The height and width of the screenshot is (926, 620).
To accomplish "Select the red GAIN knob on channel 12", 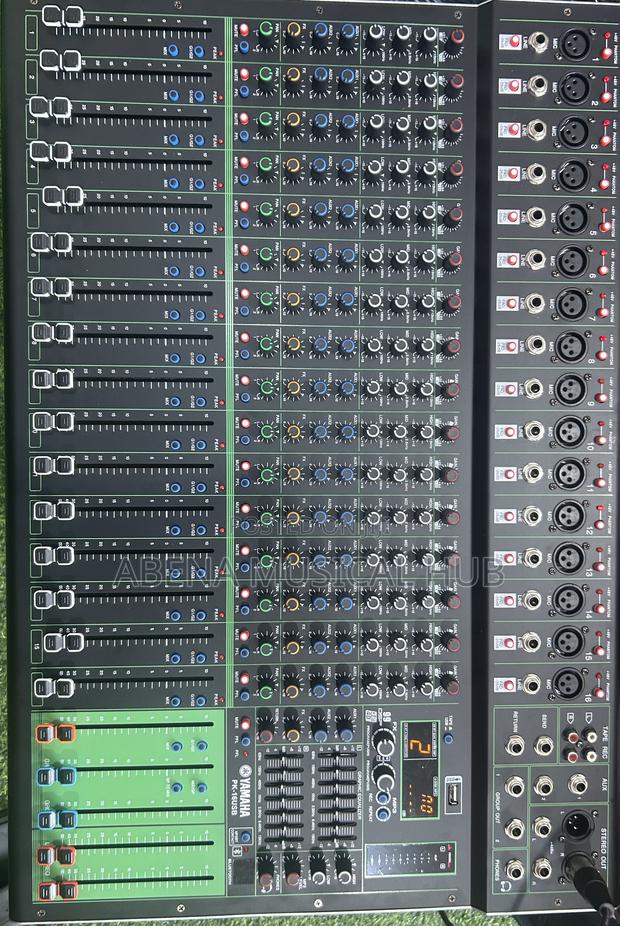I will coord(451,517).
